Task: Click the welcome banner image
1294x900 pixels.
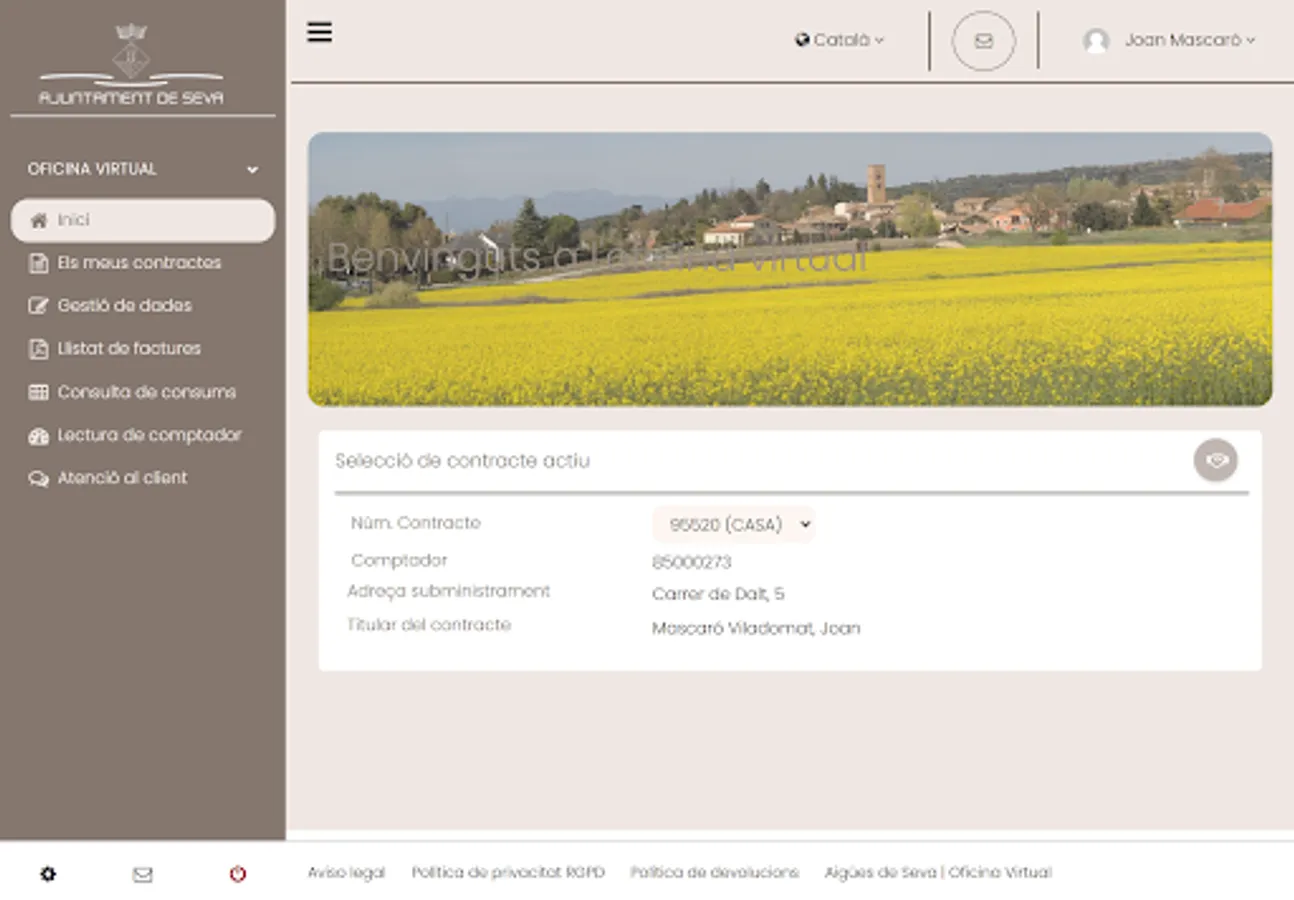Action: pyautogui.click(x=790, y=269)
